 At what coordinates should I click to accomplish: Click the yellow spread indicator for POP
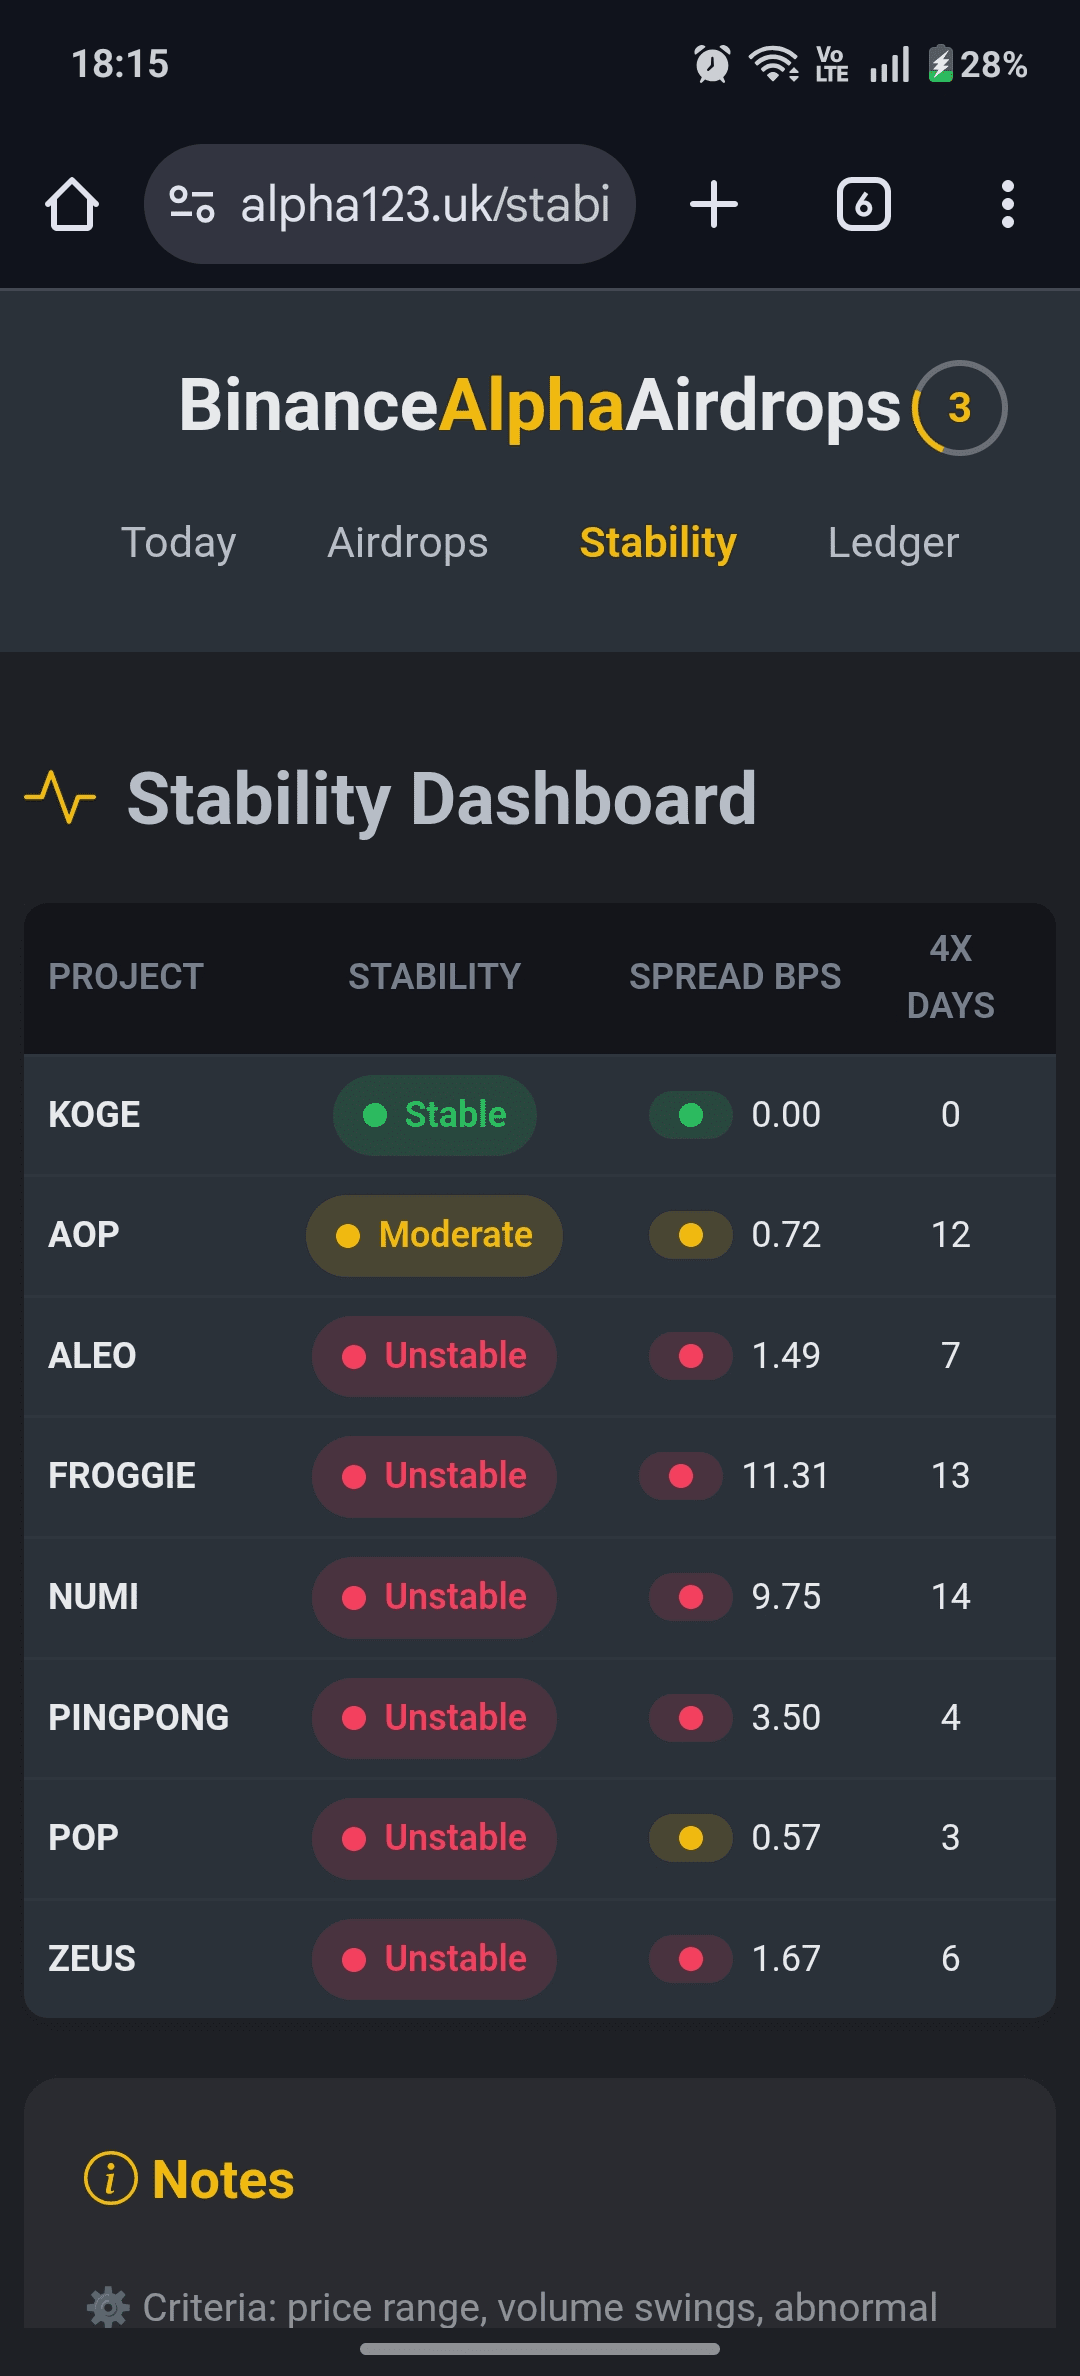(691, 1838)
